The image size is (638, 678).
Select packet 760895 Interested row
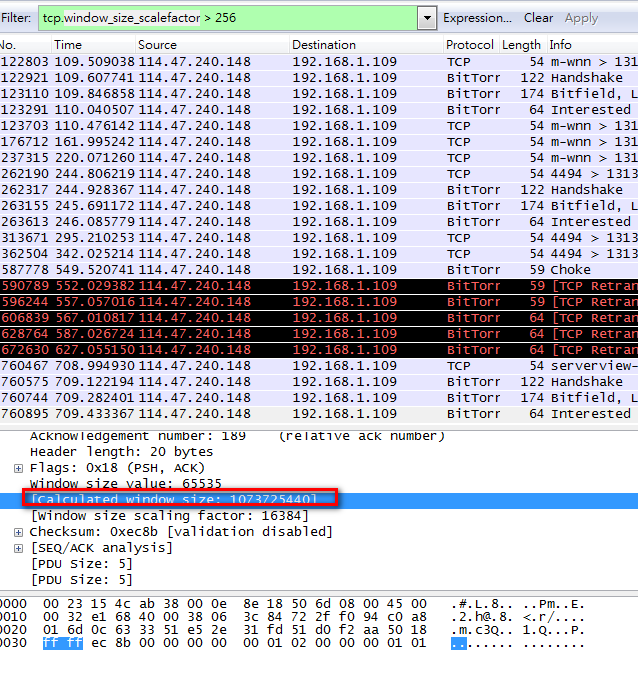[x=319, y=414]
